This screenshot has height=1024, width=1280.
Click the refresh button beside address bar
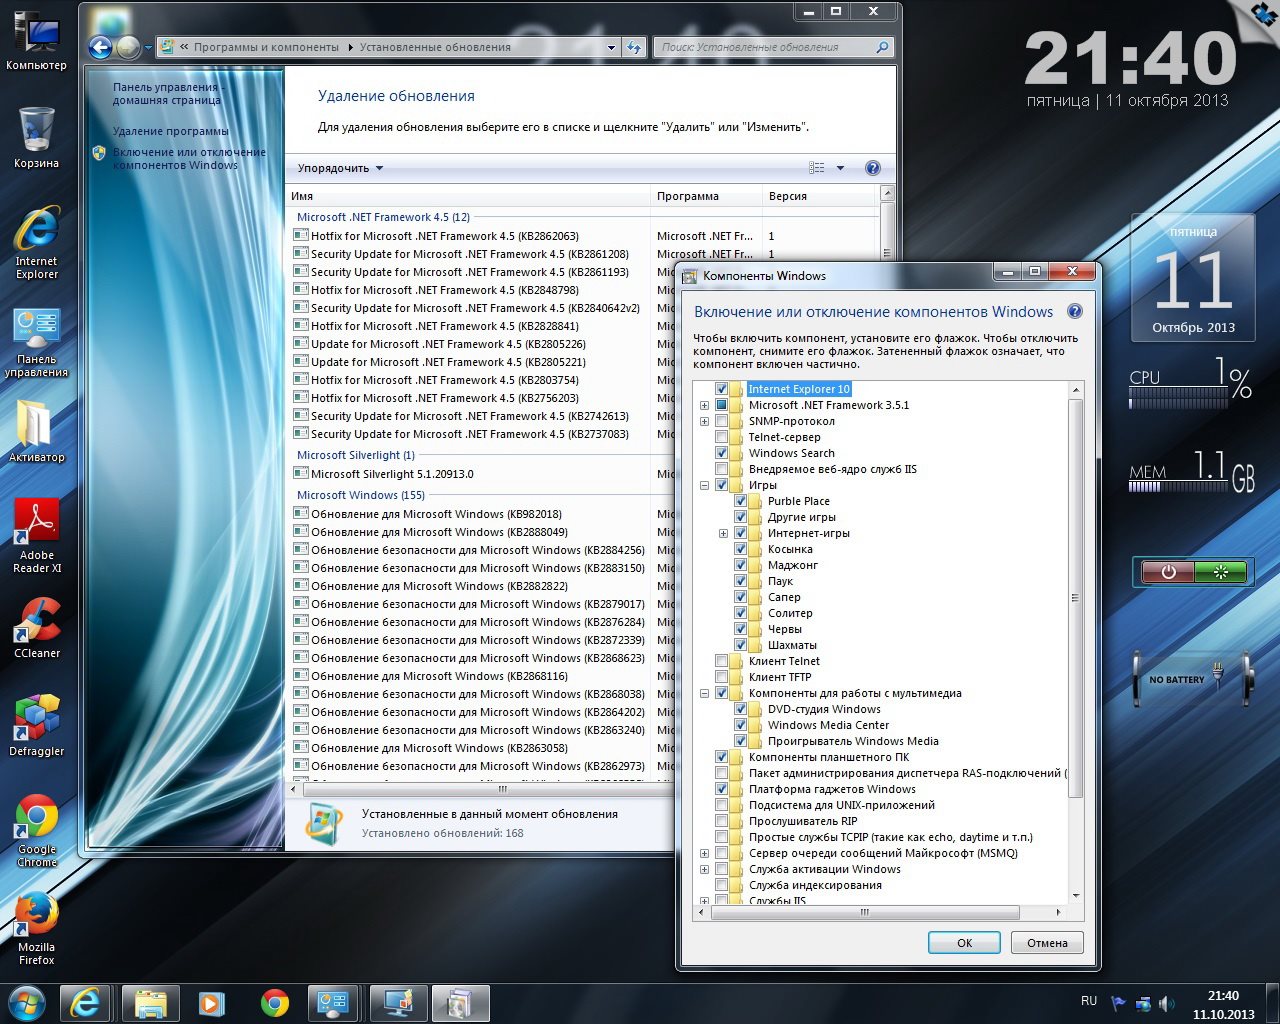pos(634,47)
